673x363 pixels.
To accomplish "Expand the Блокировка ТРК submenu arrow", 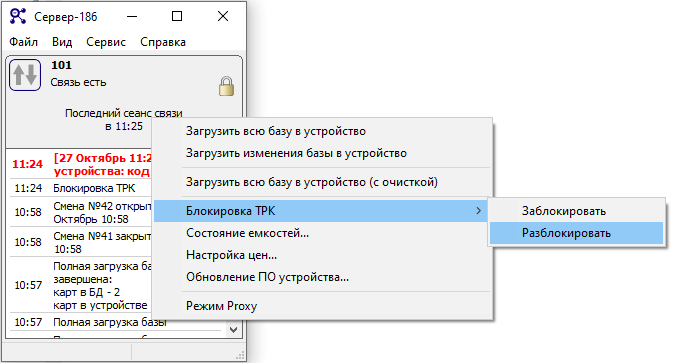I will pos(479,211).
